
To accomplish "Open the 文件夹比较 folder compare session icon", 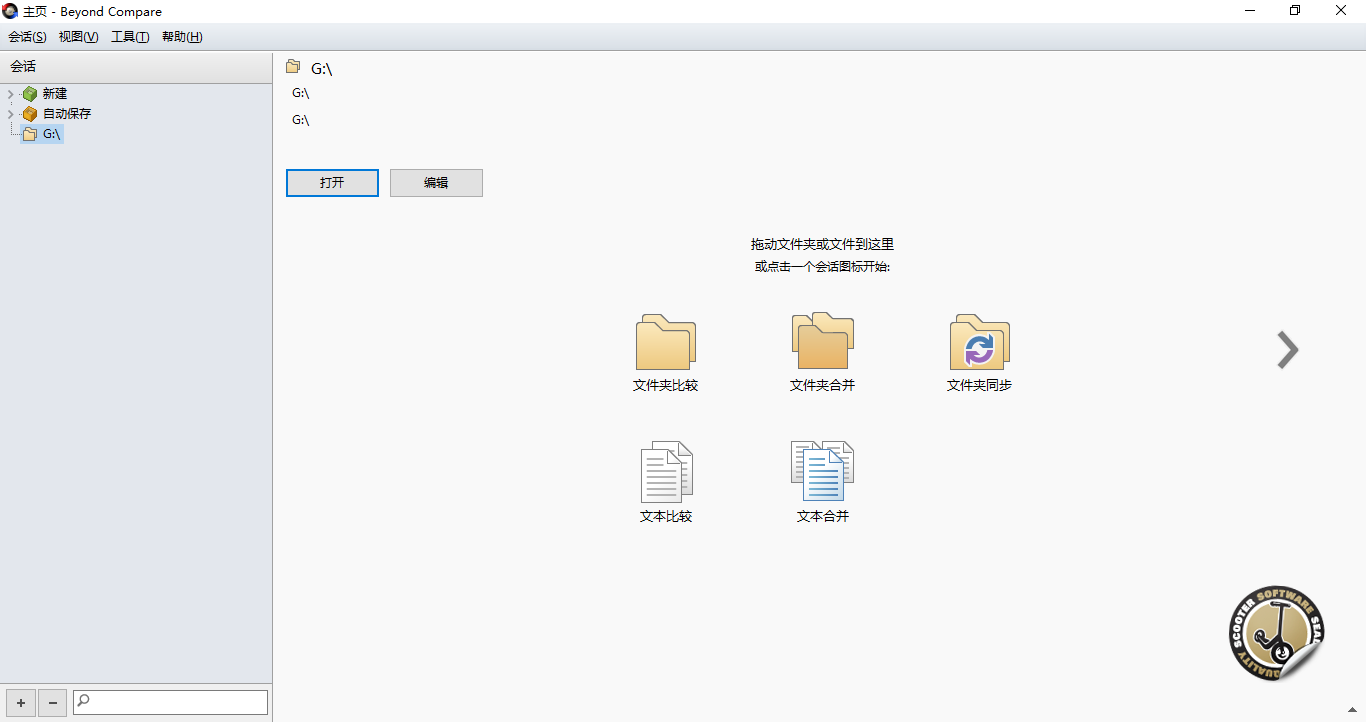I will point(666,342).
